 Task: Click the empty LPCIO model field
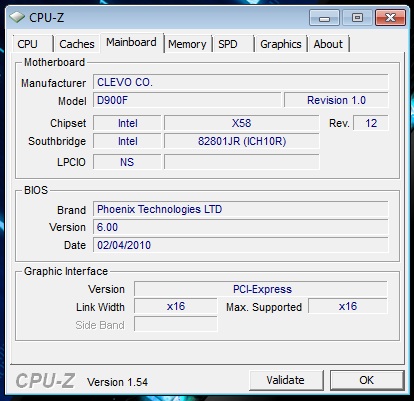[242, 162]
